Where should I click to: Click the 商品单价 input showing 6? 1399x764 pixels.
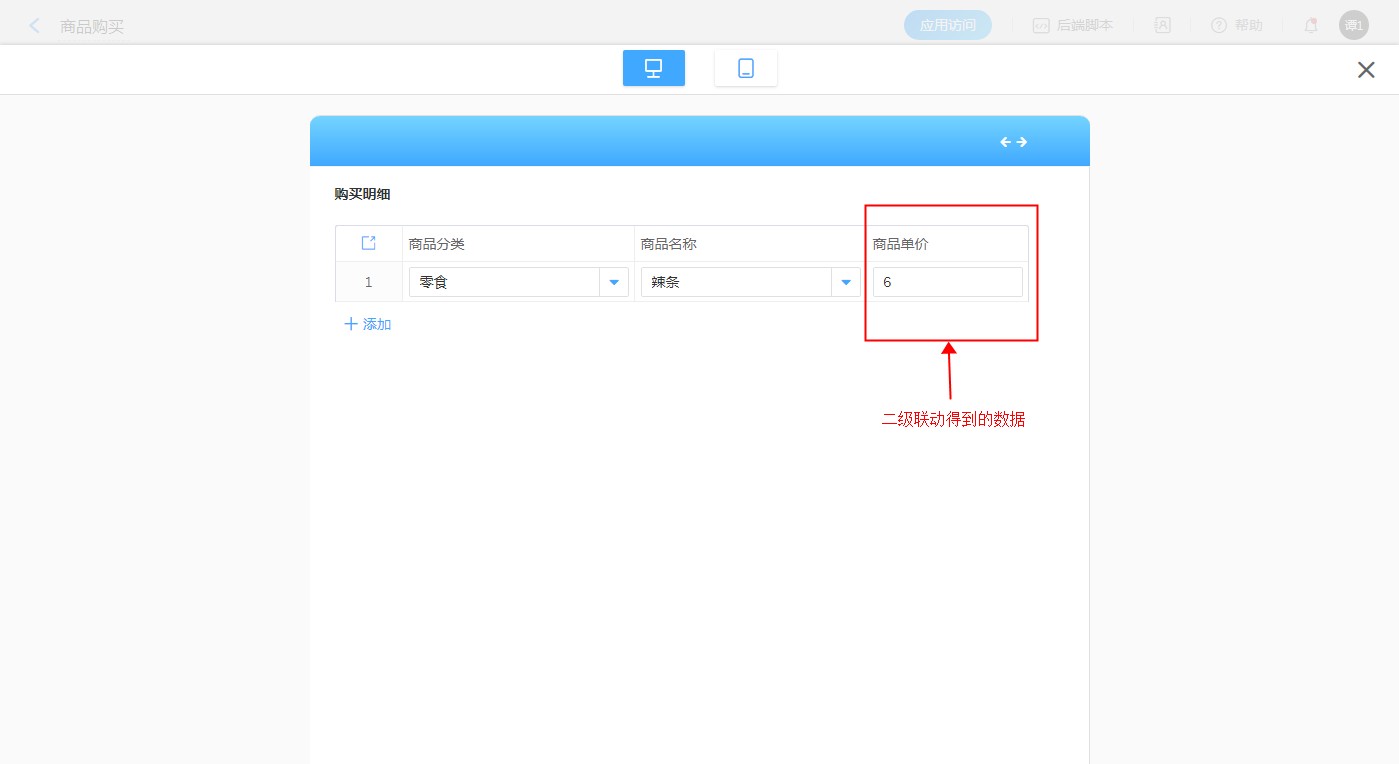coord(946,283)
